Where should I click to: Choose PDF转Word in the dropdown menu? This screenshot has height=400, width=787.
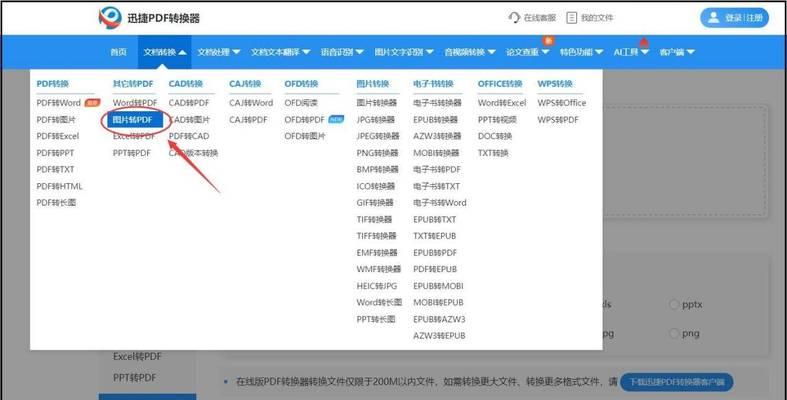pyautogui.click(x=59, y=103)
